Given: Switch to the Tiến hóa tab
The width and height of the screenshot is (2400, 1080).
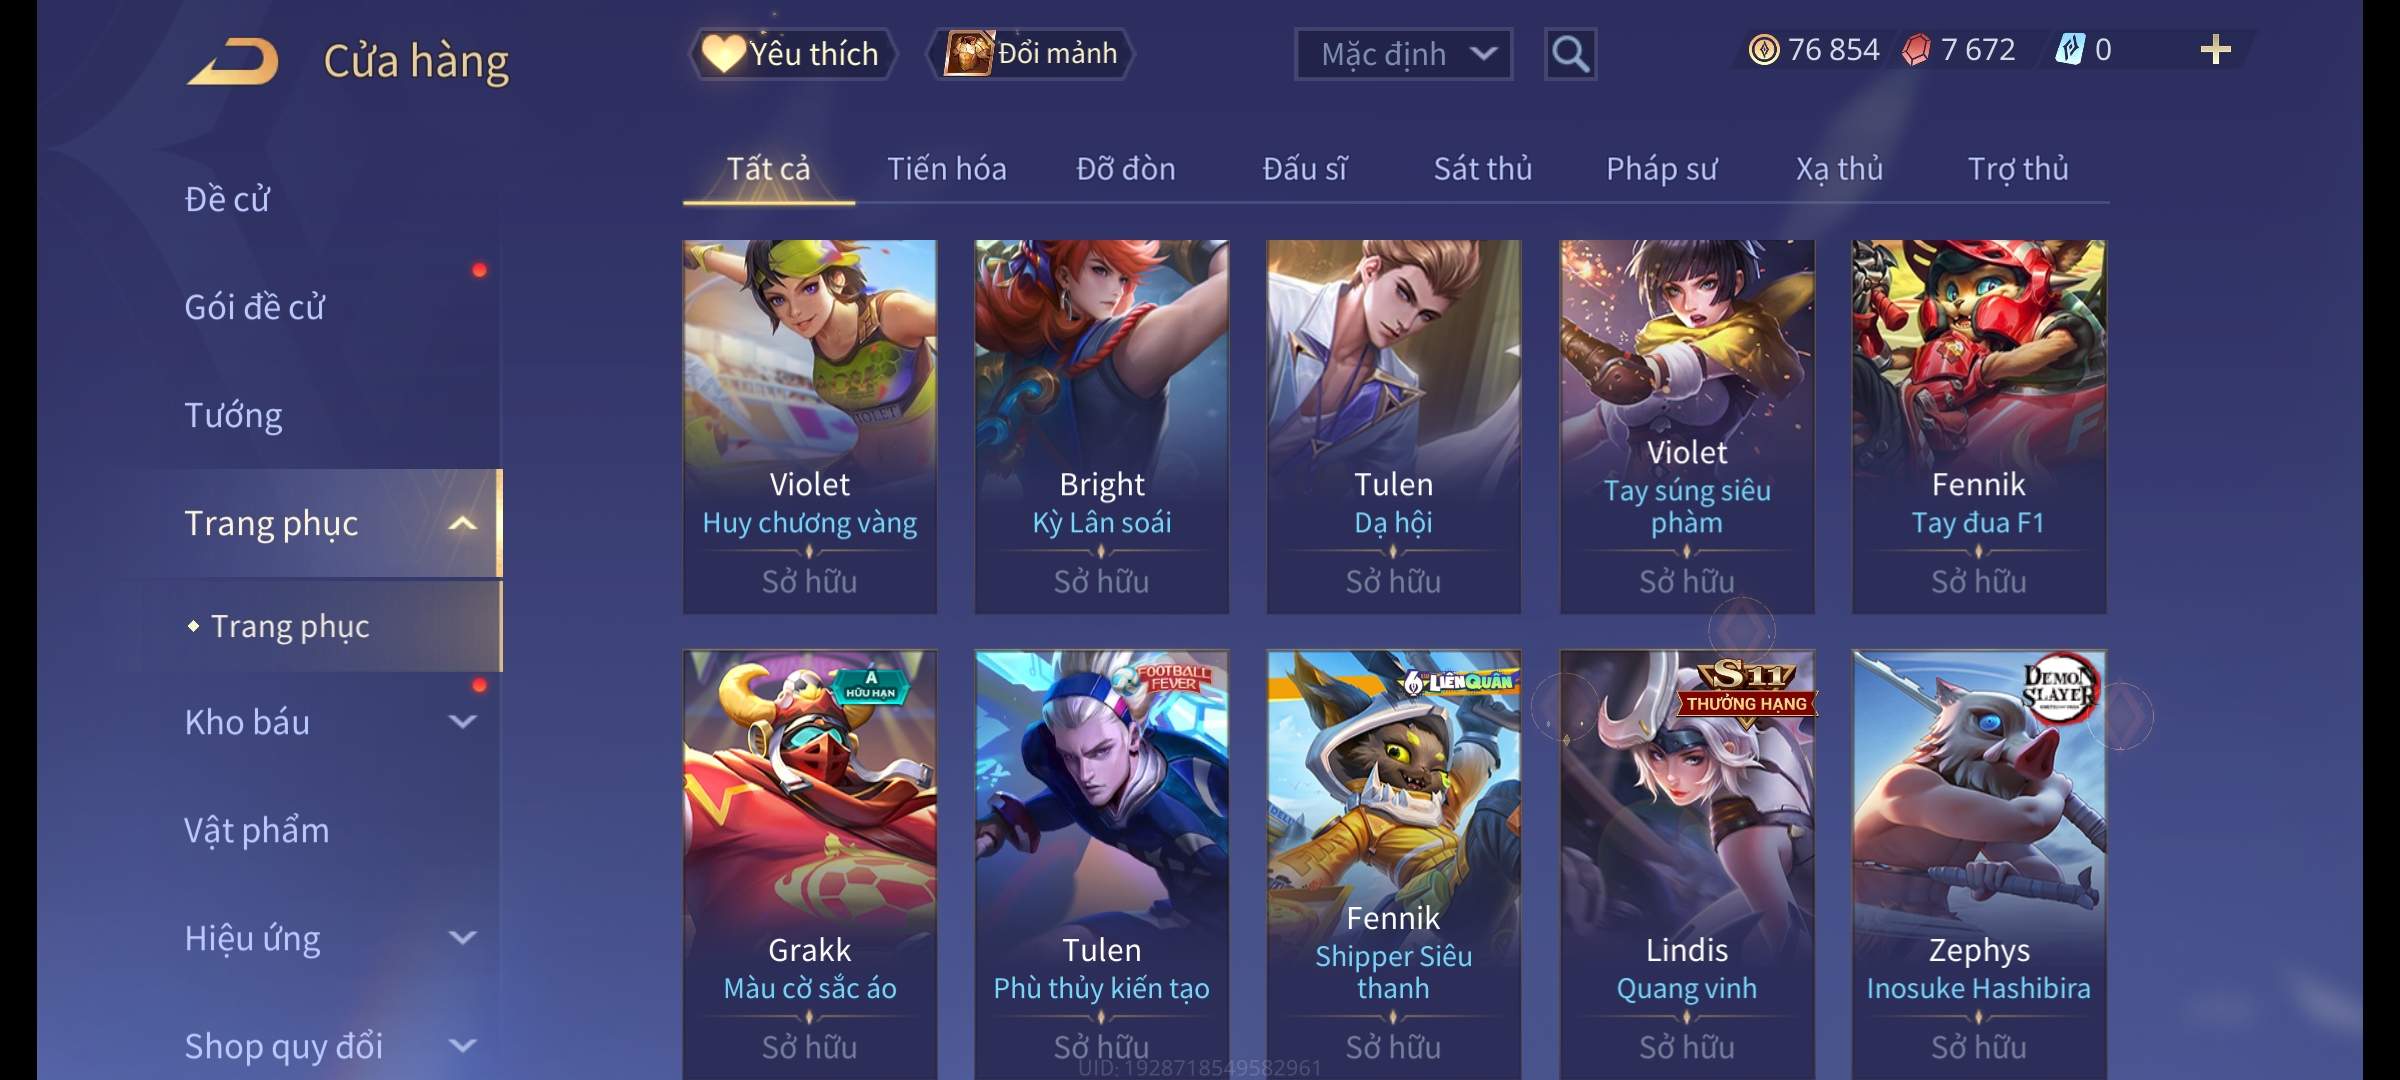Looking at the screenshot, I should coord(946,169).
